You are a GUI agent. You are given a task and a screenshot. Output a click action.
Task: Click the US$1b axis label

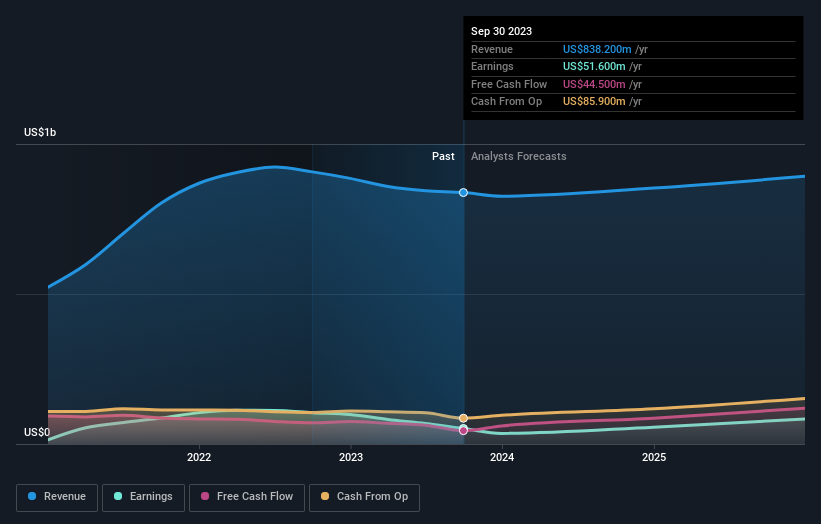[x=40, y=132]
